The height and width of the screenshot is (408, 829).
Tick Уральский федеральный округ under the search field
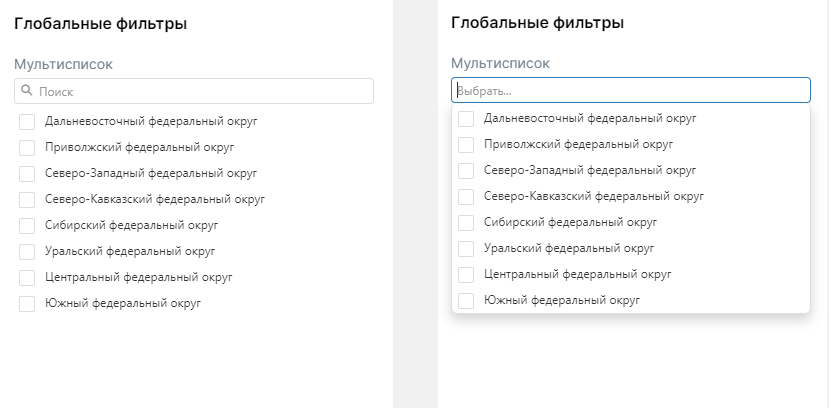pyautogui.click(x=27, y=251)
